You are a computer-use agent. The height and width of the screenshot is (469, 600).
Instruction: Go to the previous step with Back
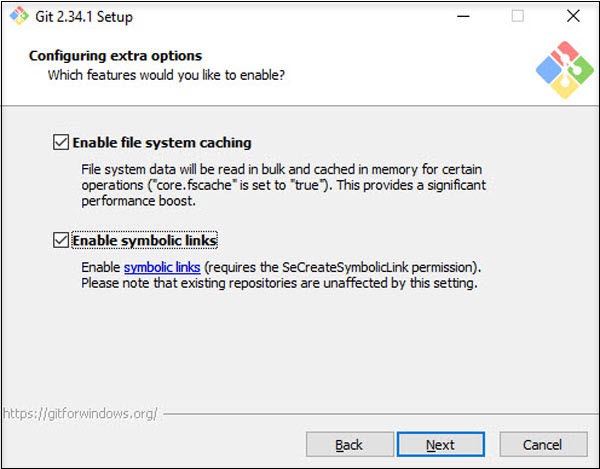349,444
